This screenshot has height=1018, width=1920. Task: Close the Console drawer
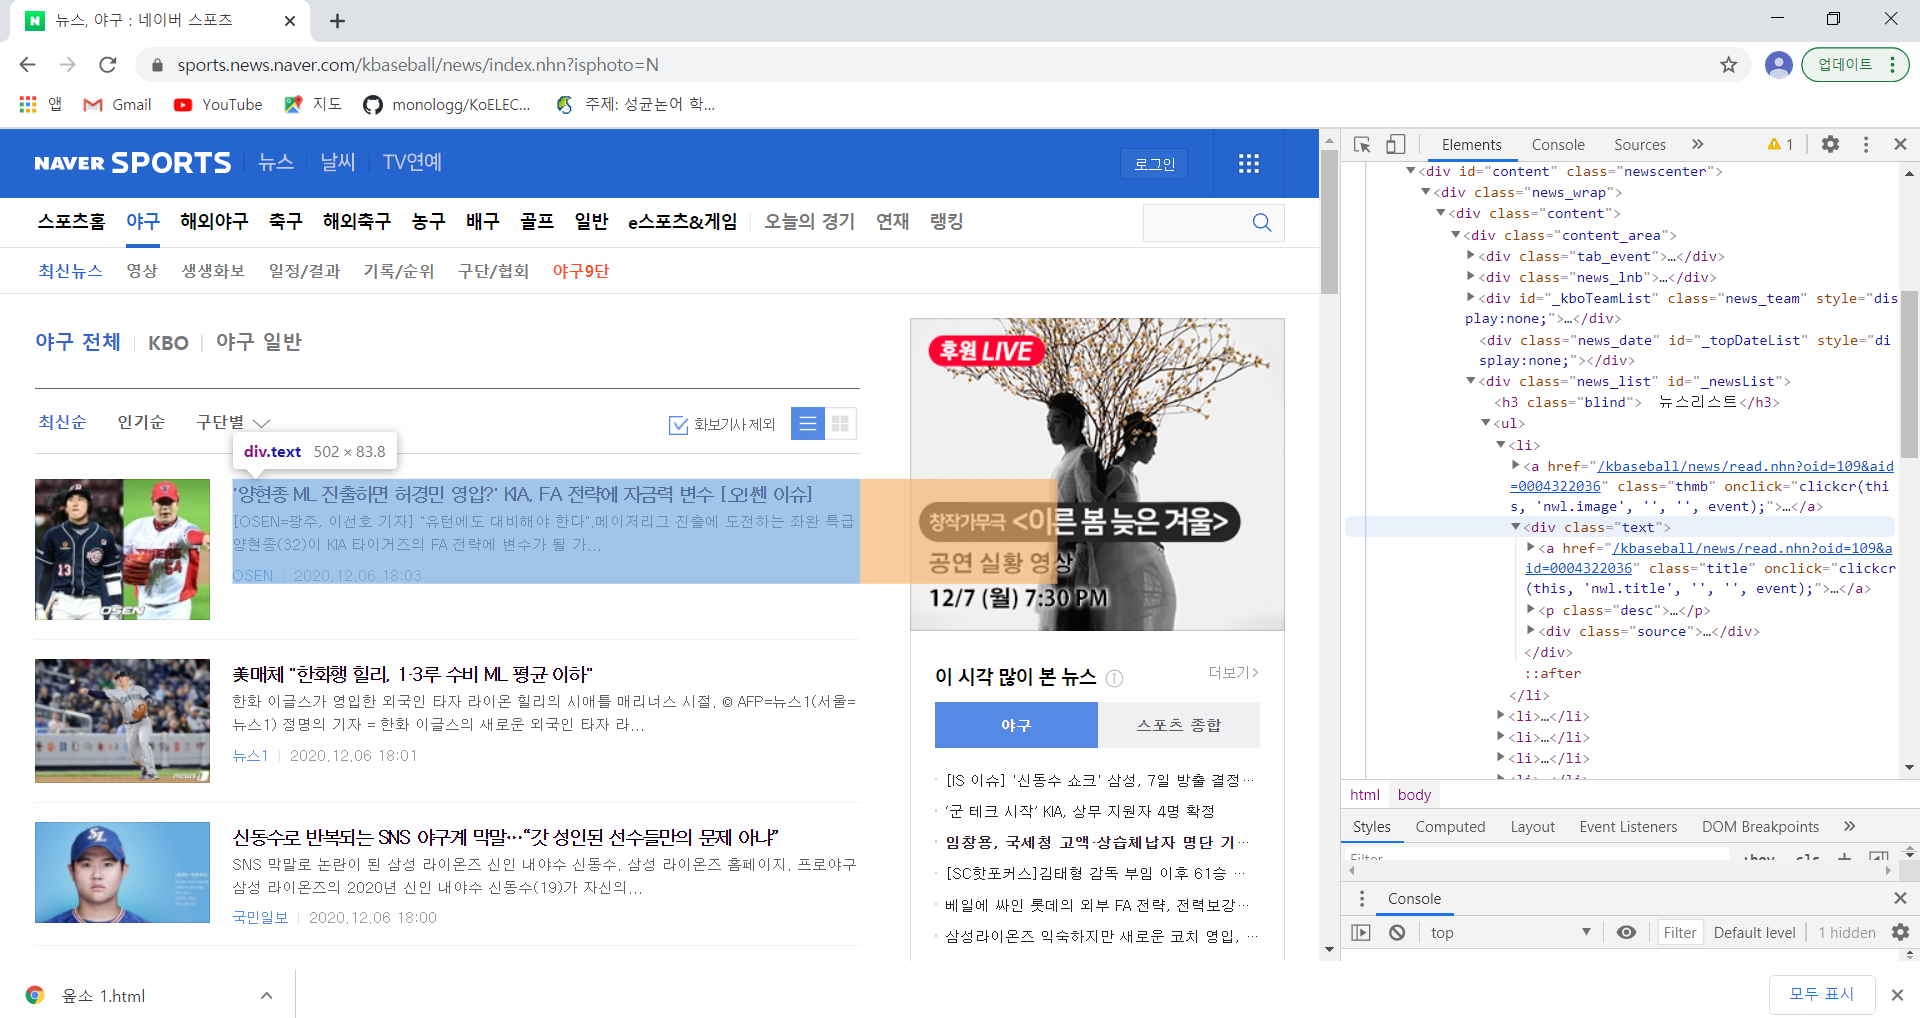(1900, 898)
